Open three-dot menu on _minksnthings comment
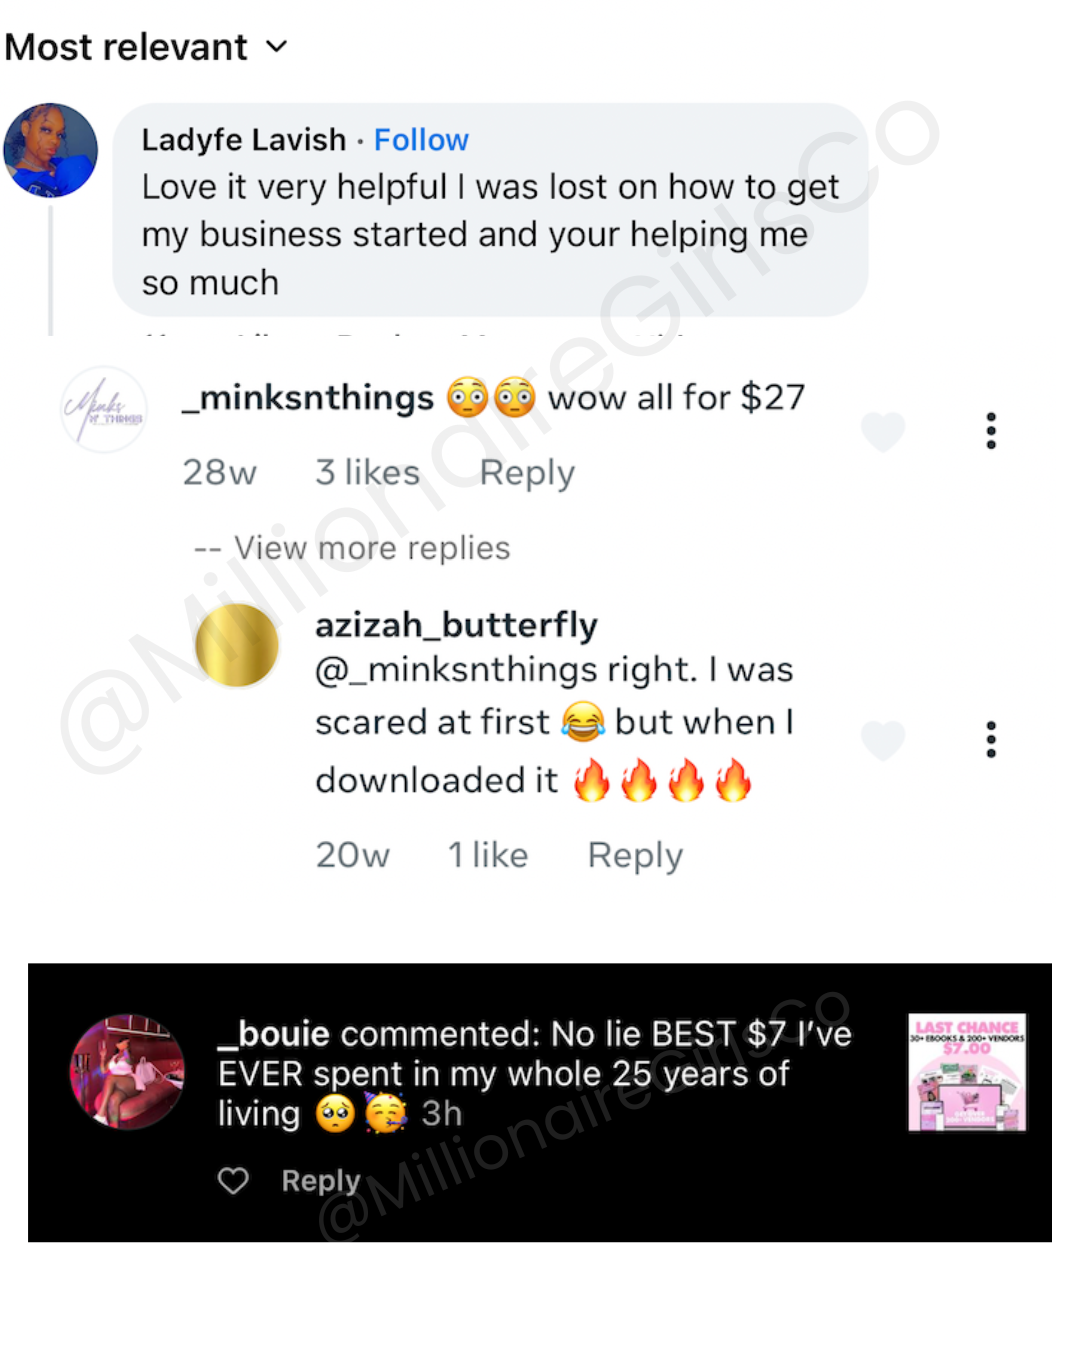1080x1350 pixels. click(x=991, y=431)
